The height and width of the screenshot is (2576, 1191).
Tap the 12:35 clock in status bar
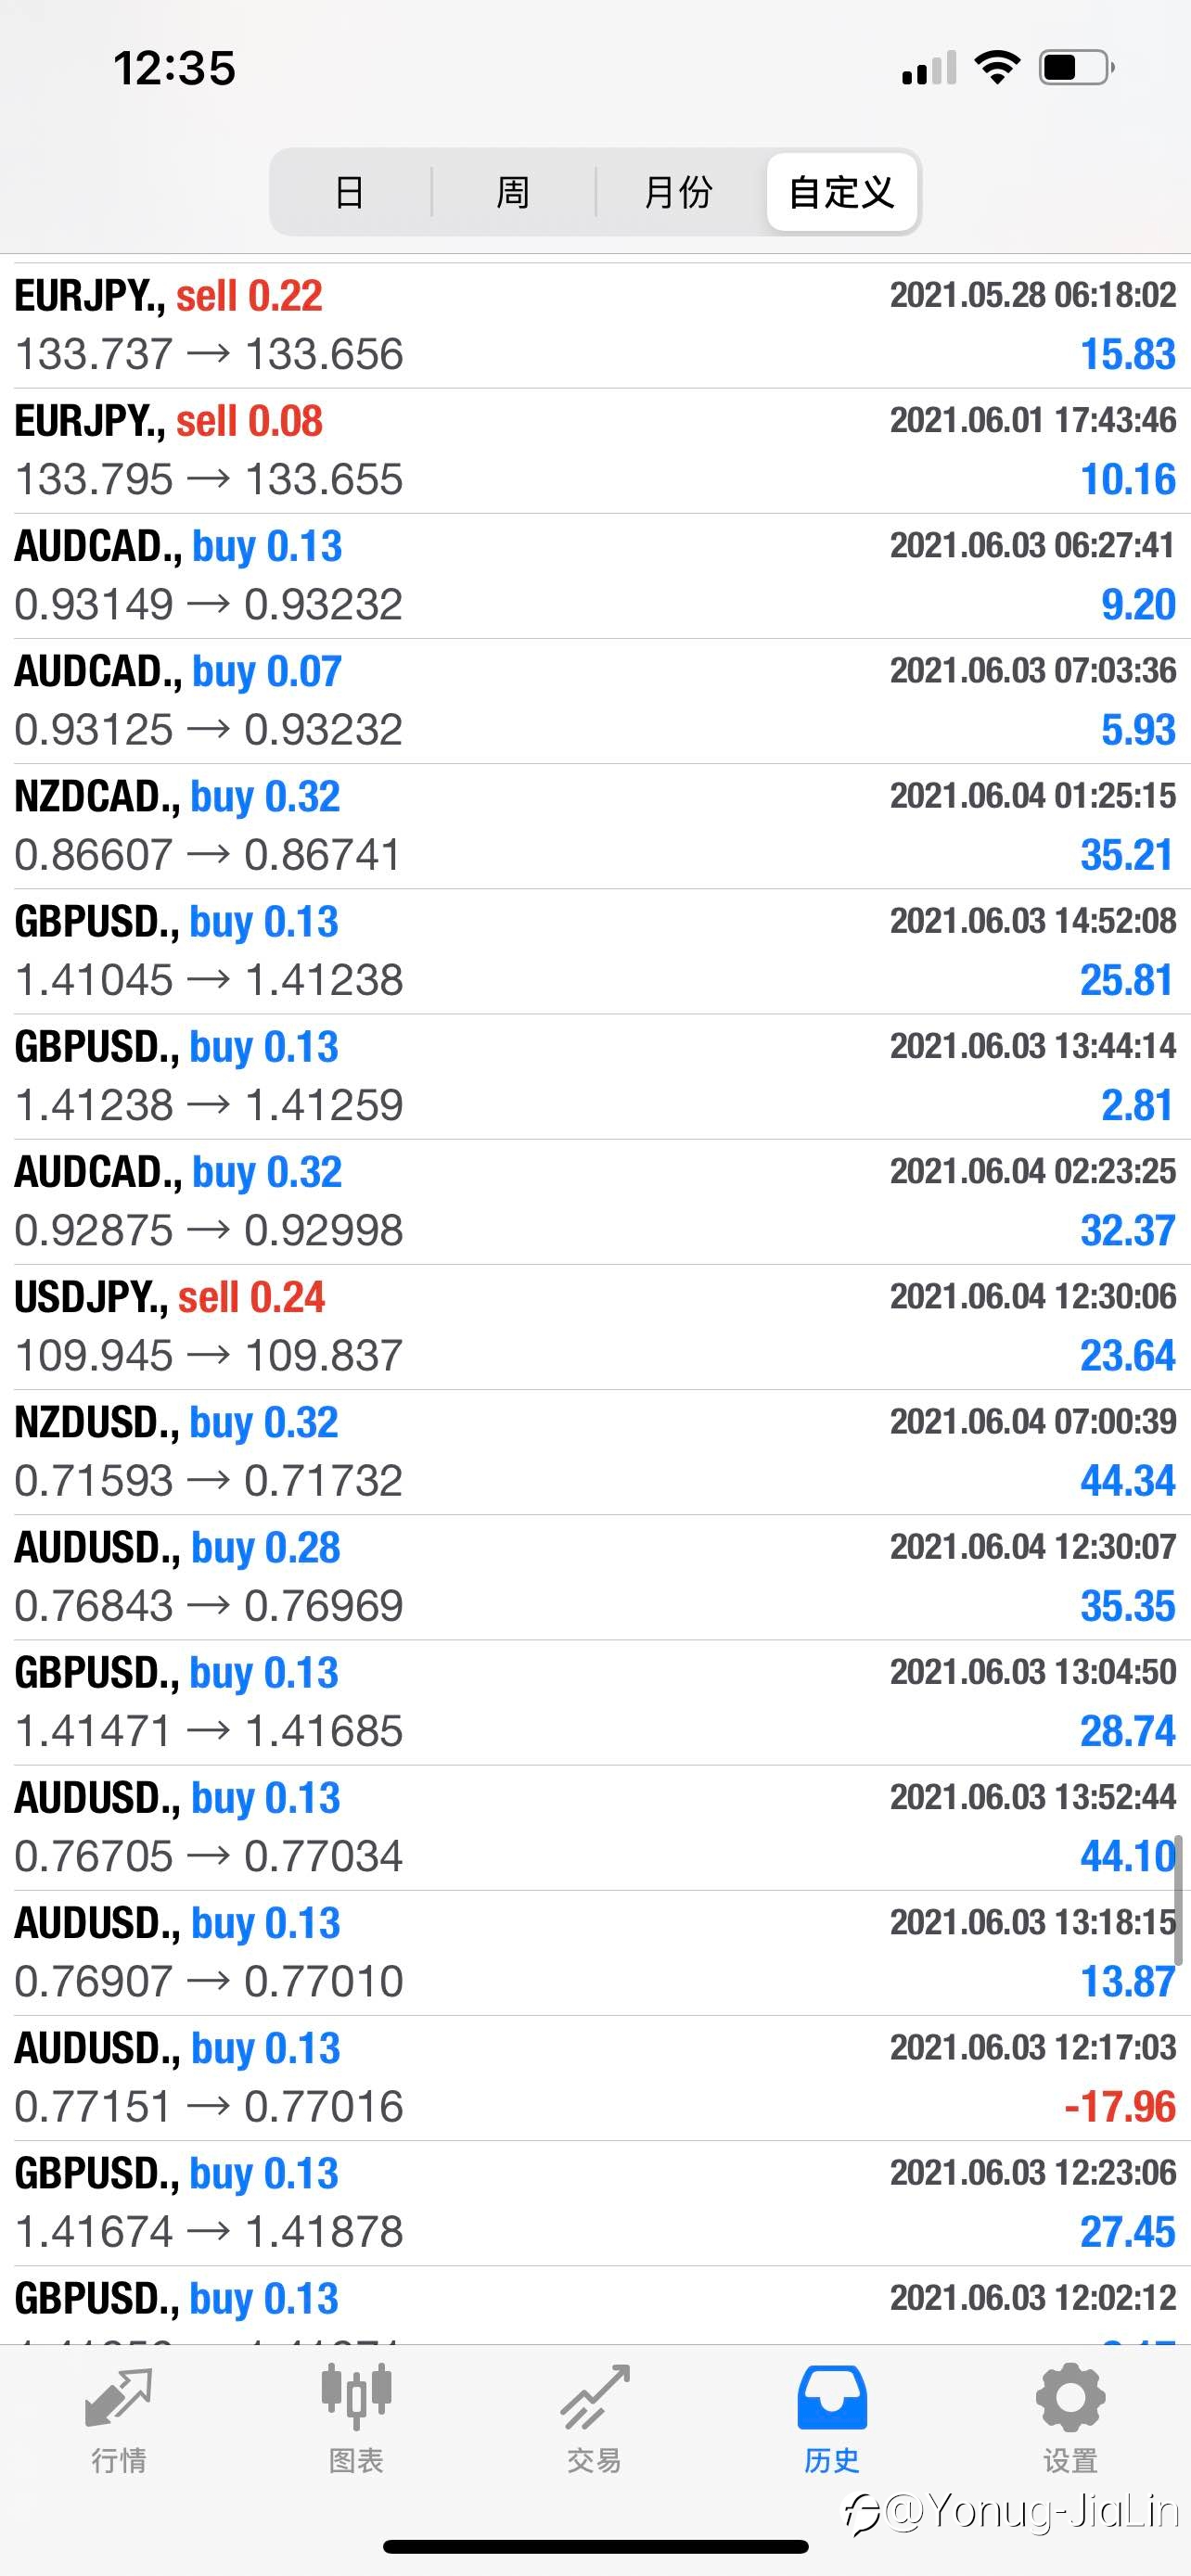pyautogui.click(x=174, y=69)
